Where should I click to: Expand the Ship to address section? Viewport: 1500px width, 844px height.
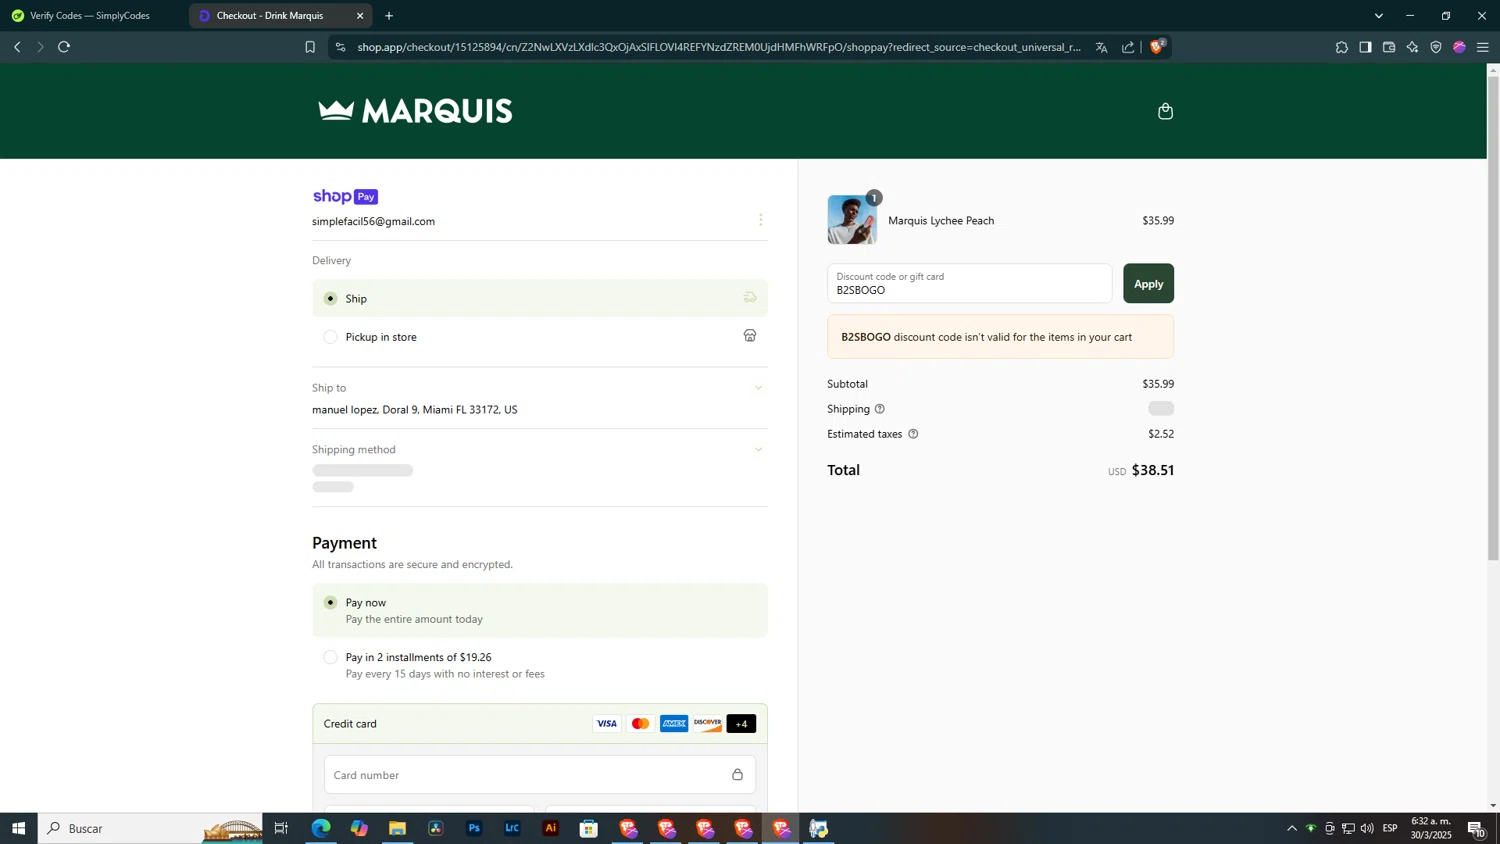point(758,388)
